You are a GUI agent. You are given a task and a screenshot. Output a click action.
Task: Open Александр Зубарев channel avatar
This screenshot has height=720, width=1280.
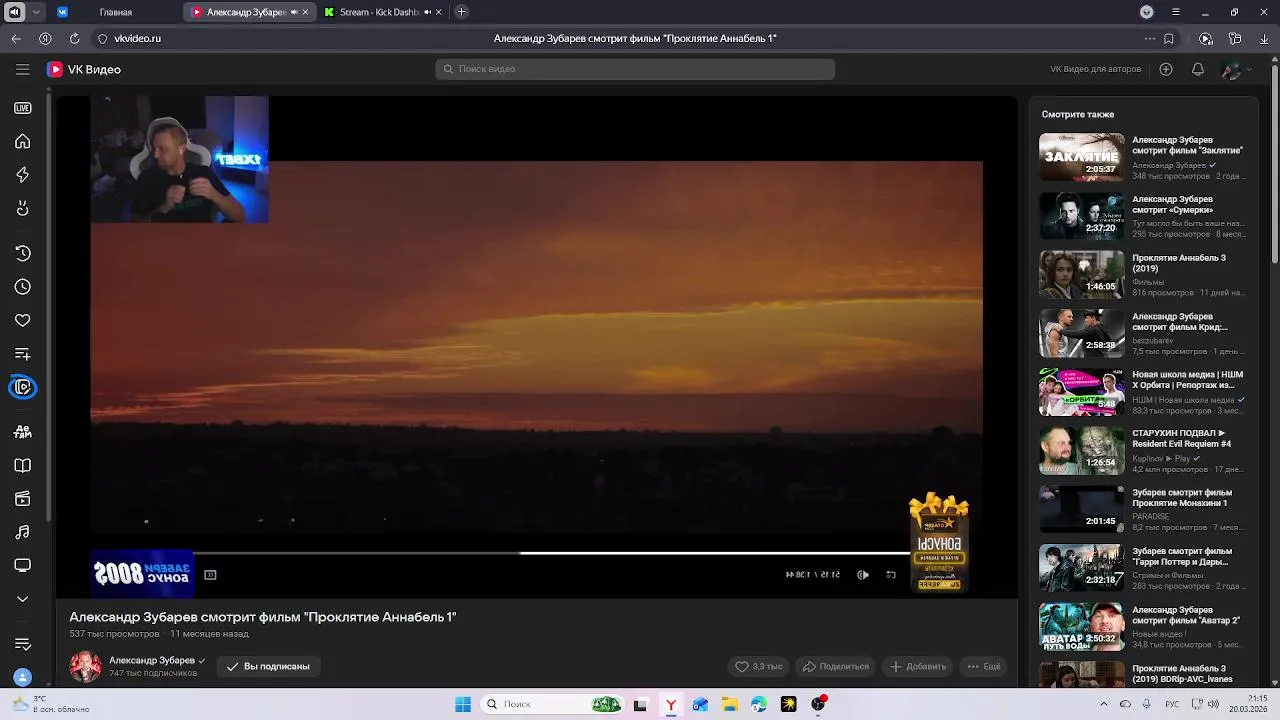pyautogui.click(x=85, y=667)
